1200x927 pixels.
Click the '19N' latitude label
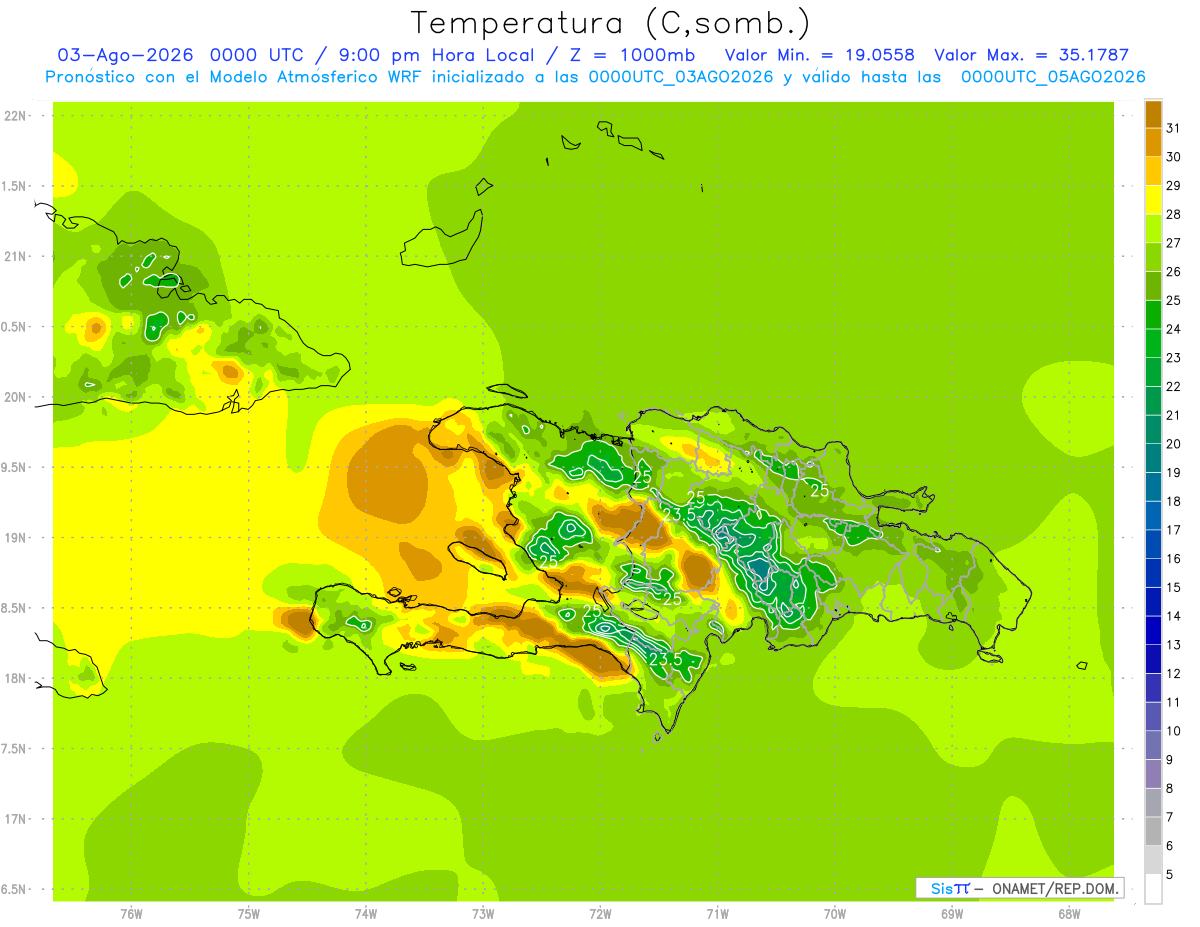(x=16, y=538)
